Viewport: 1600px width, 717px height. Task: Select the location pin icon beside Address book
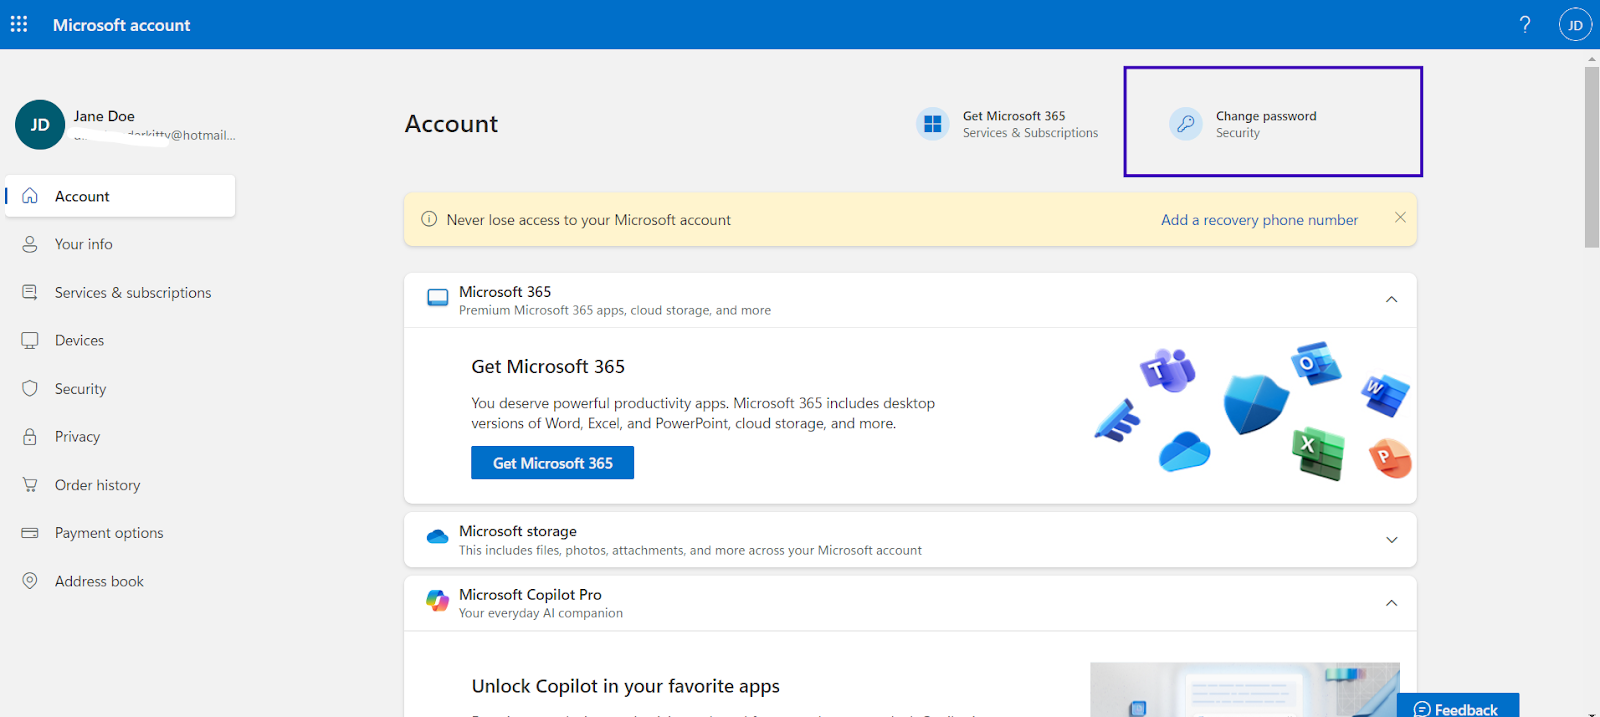click(x=30, y=581)
